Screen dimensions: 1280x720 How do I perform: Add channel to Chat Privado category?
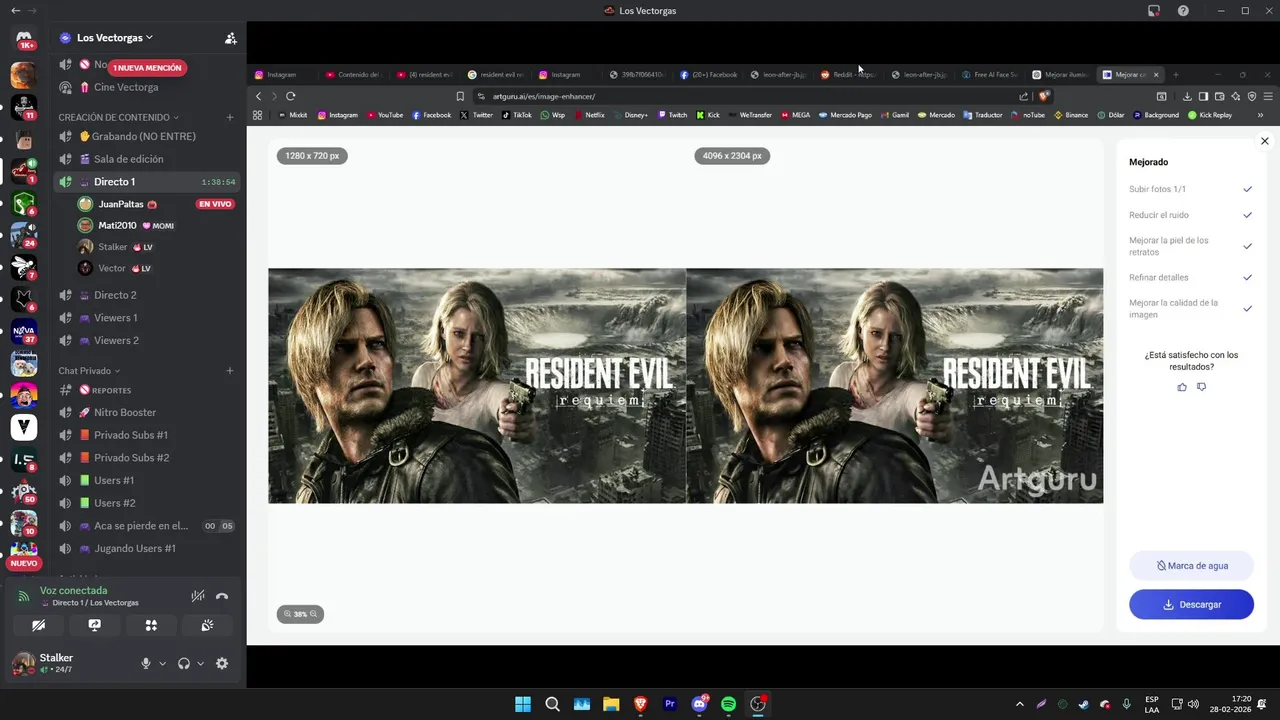tap(230, 371)
